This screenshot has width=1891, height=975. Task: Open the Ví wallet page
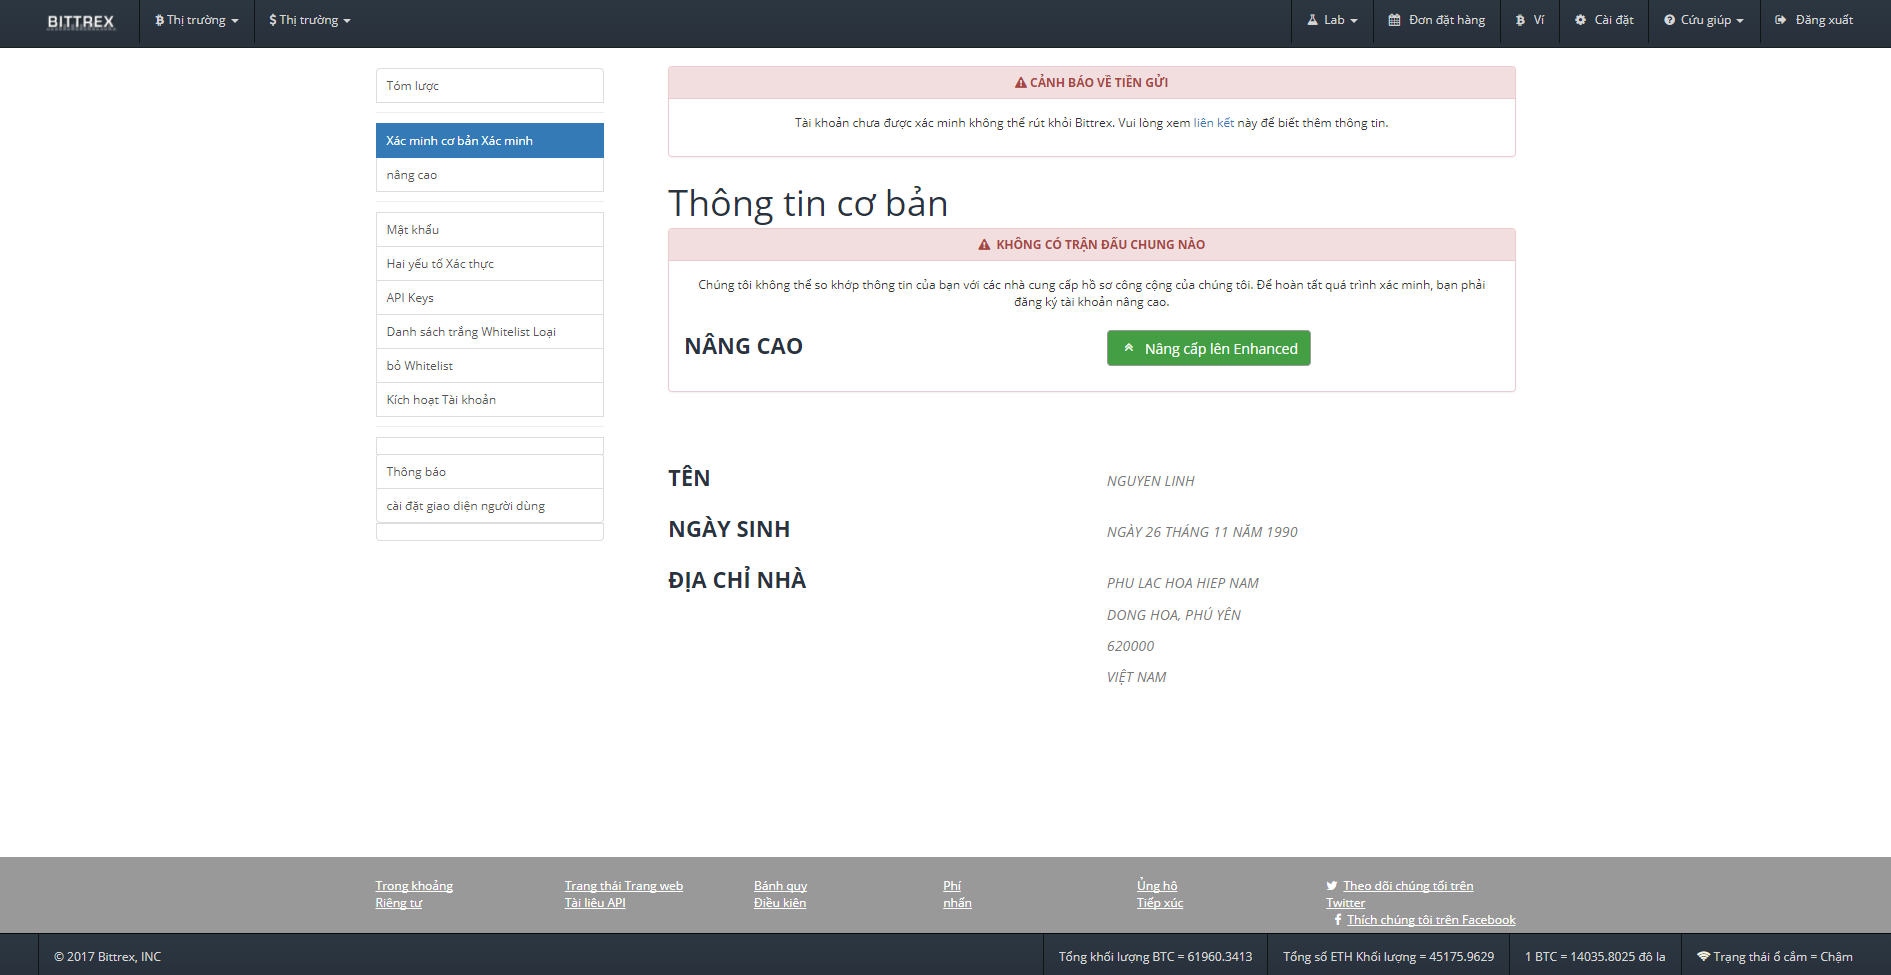(x=1530, y=20)
